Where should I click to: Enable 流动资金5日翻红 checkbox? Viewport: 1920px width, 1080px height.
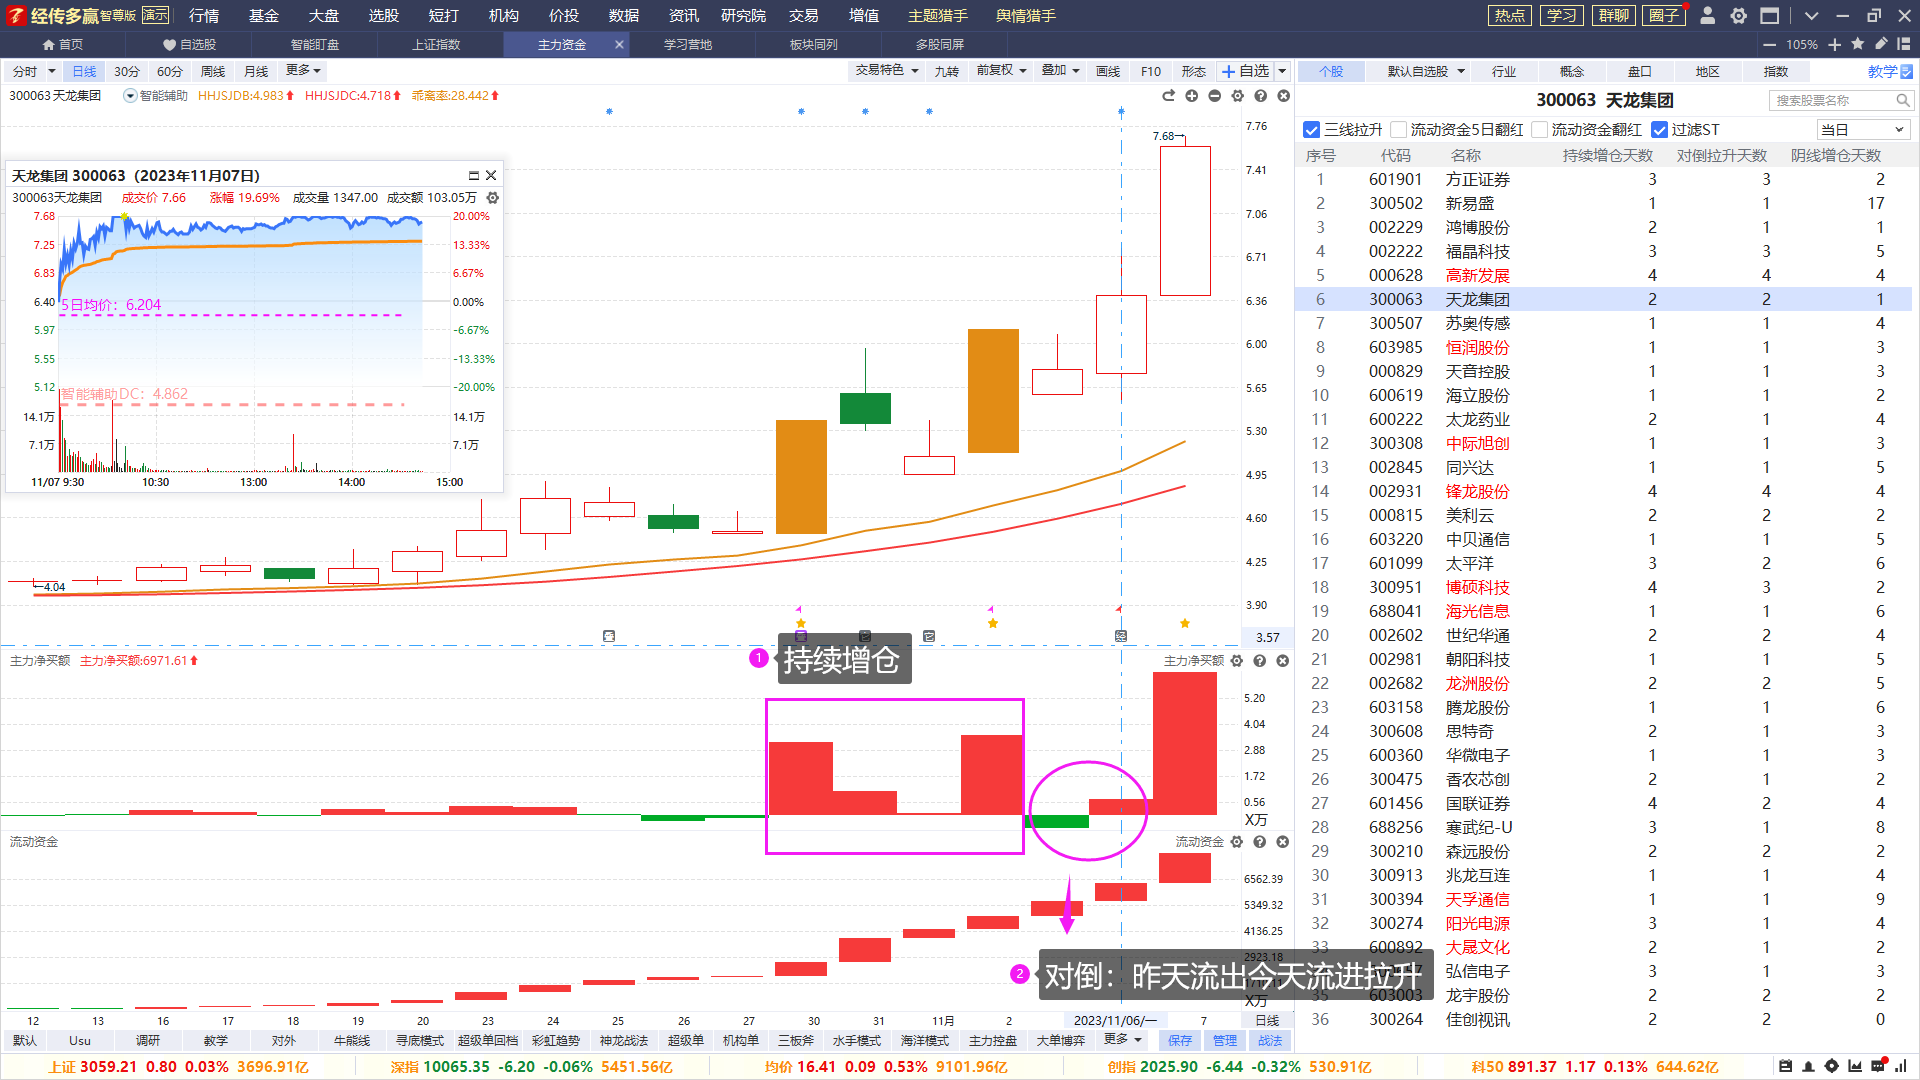tap(1398, 130)
